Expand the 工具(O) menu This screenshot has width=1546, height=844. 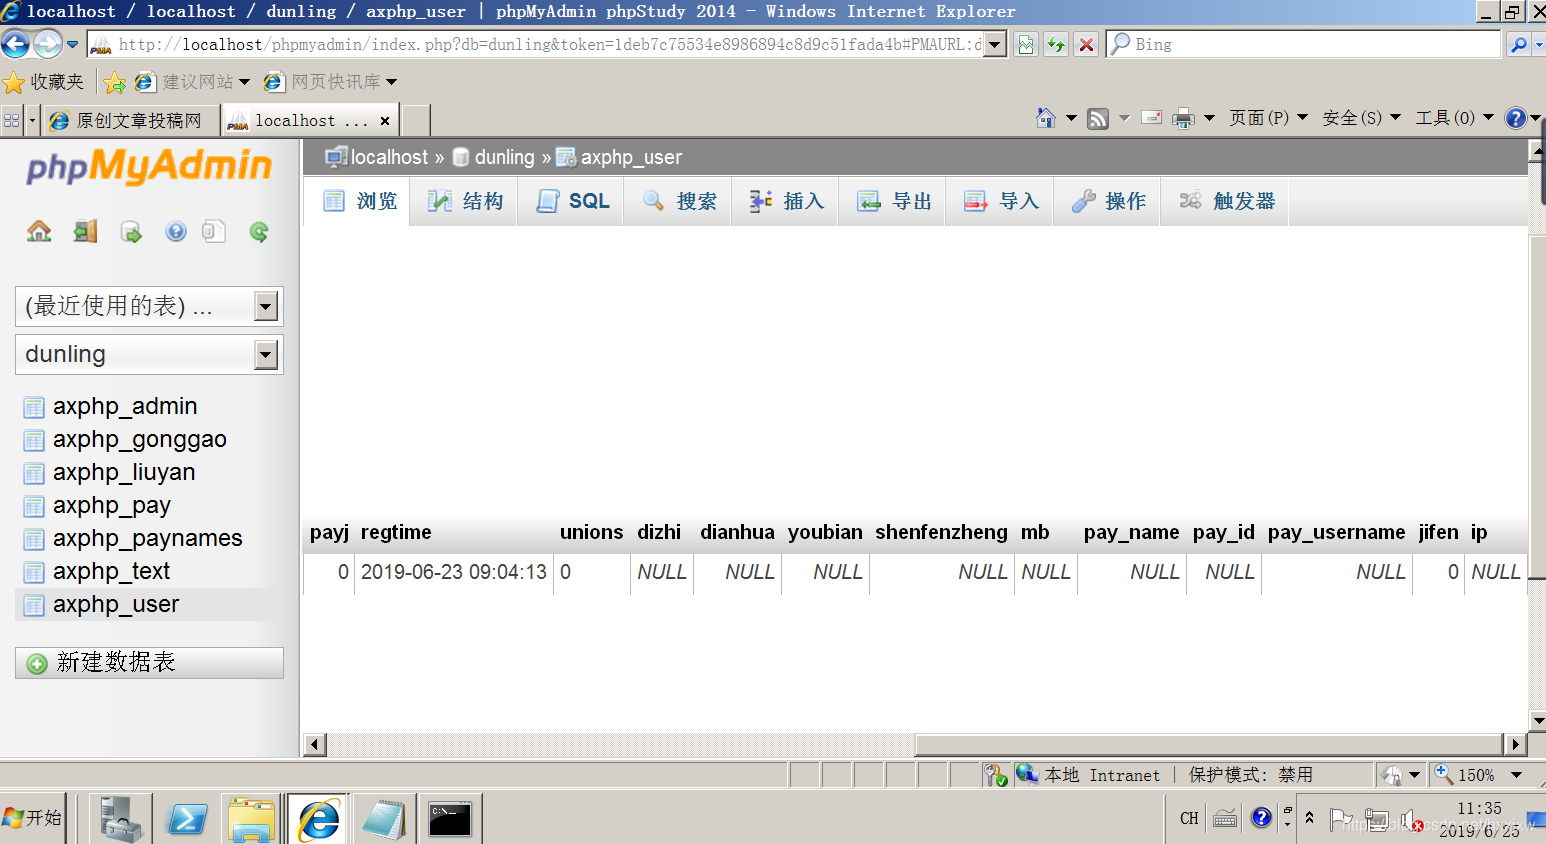[x=1454, y=118]
